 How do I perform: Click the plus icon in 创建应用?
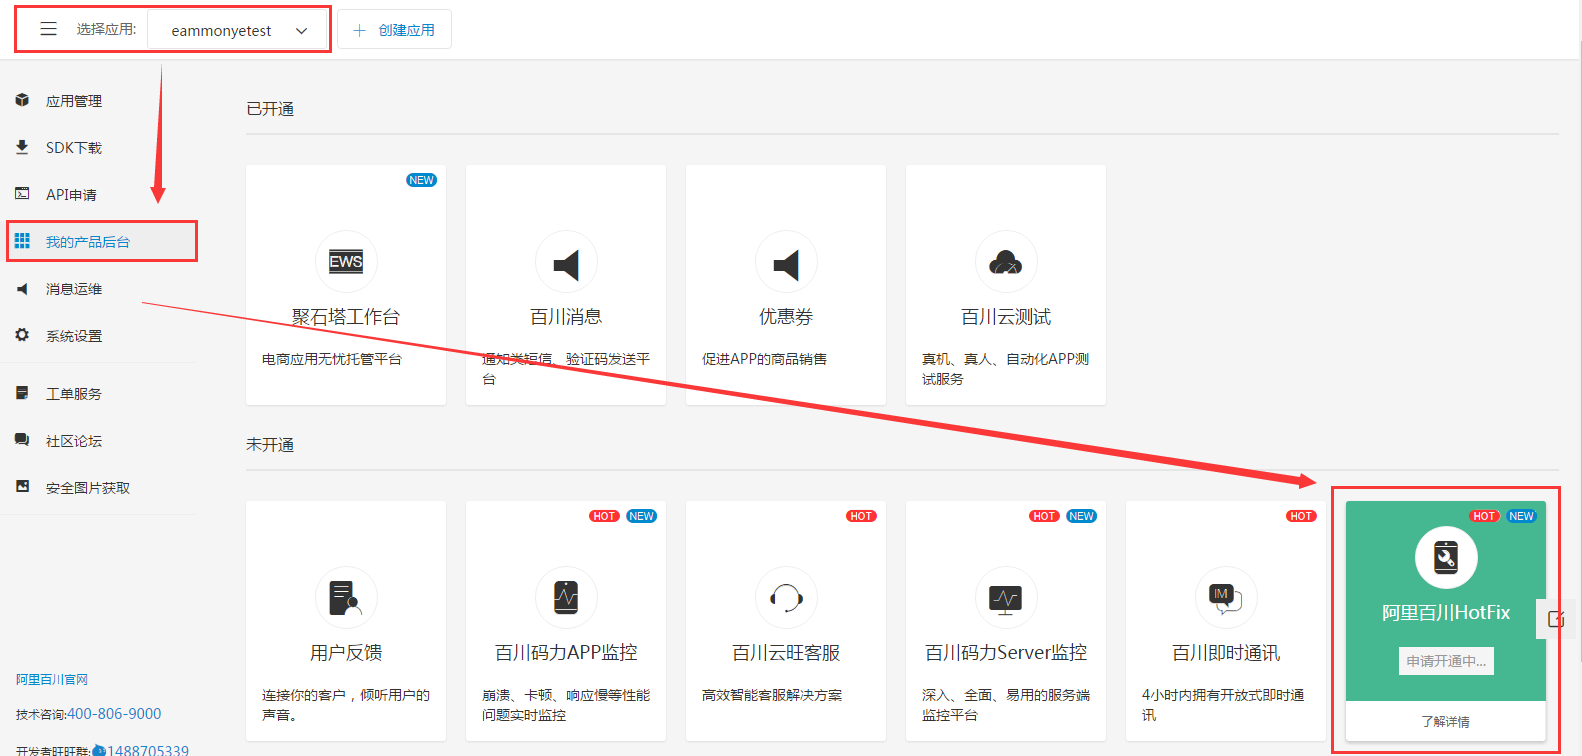click(359, 30)
